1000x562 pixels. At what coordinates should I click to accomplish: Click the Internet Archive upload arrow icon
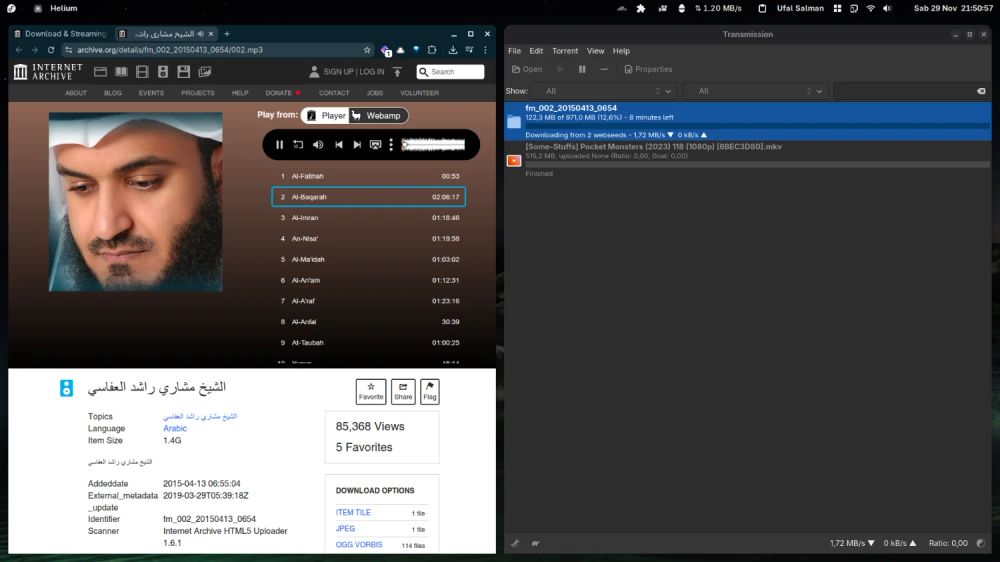tap(397, 72)
